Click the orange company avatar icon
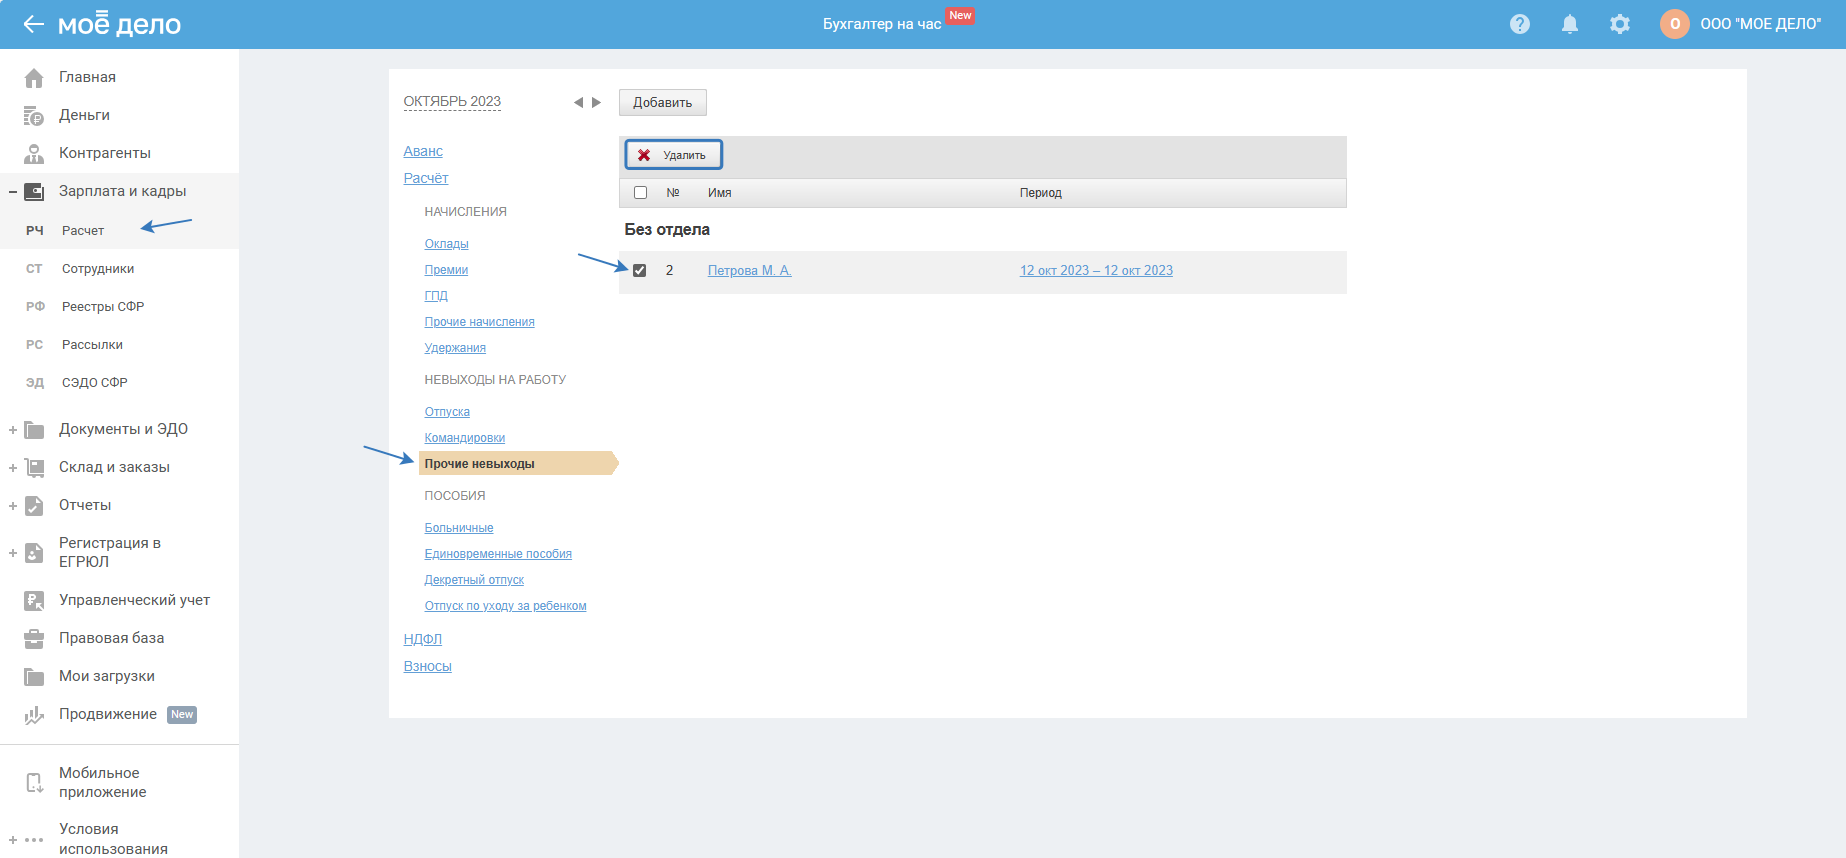 click(1675, 24)
